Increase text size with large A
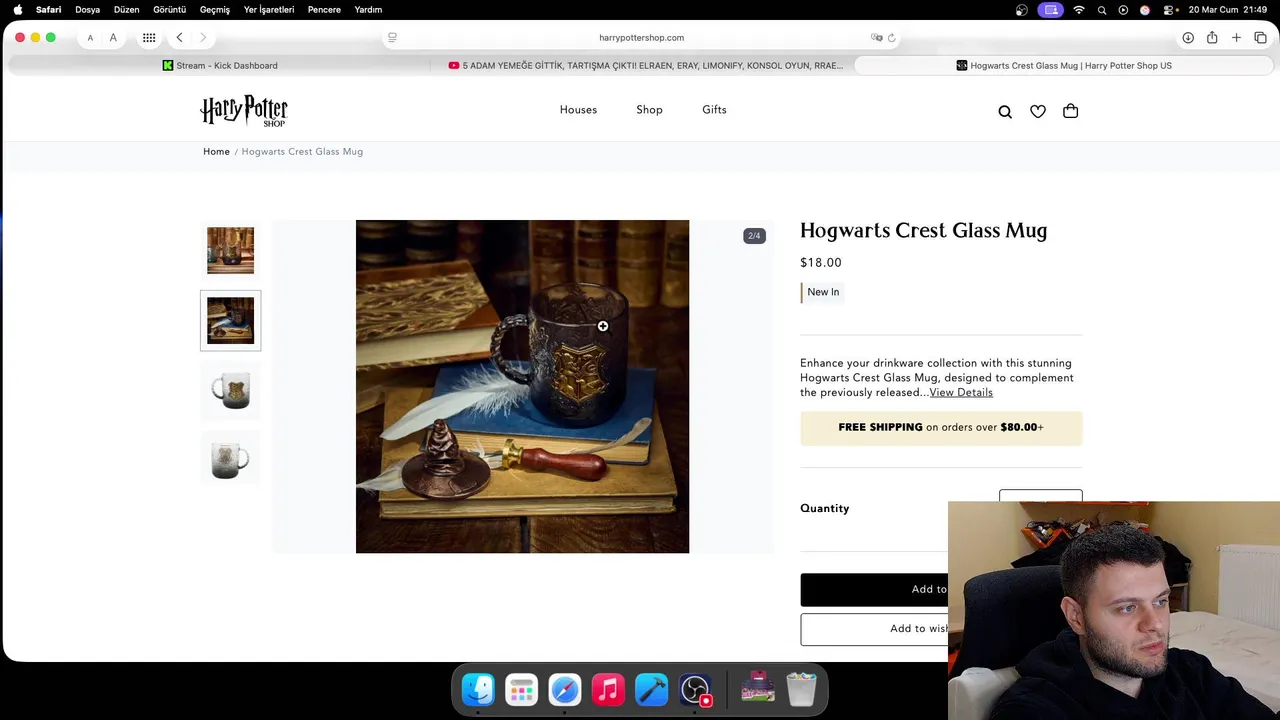The image size is (1280, 720). (113, 37)
